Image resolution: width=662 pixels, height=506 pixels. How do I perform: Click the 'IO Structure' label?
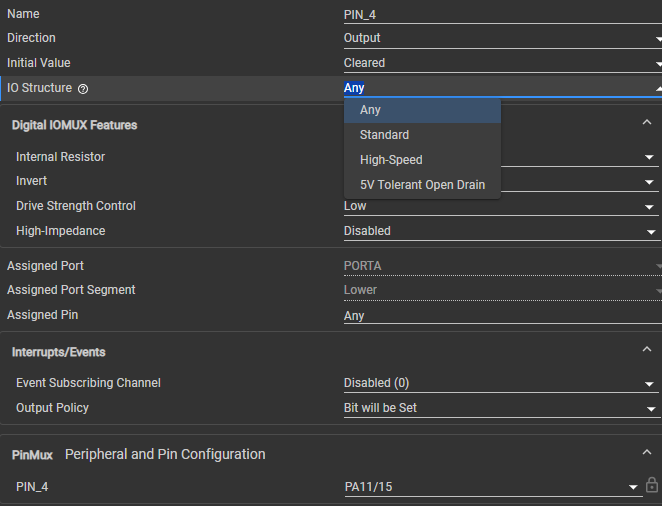(39, 88)
